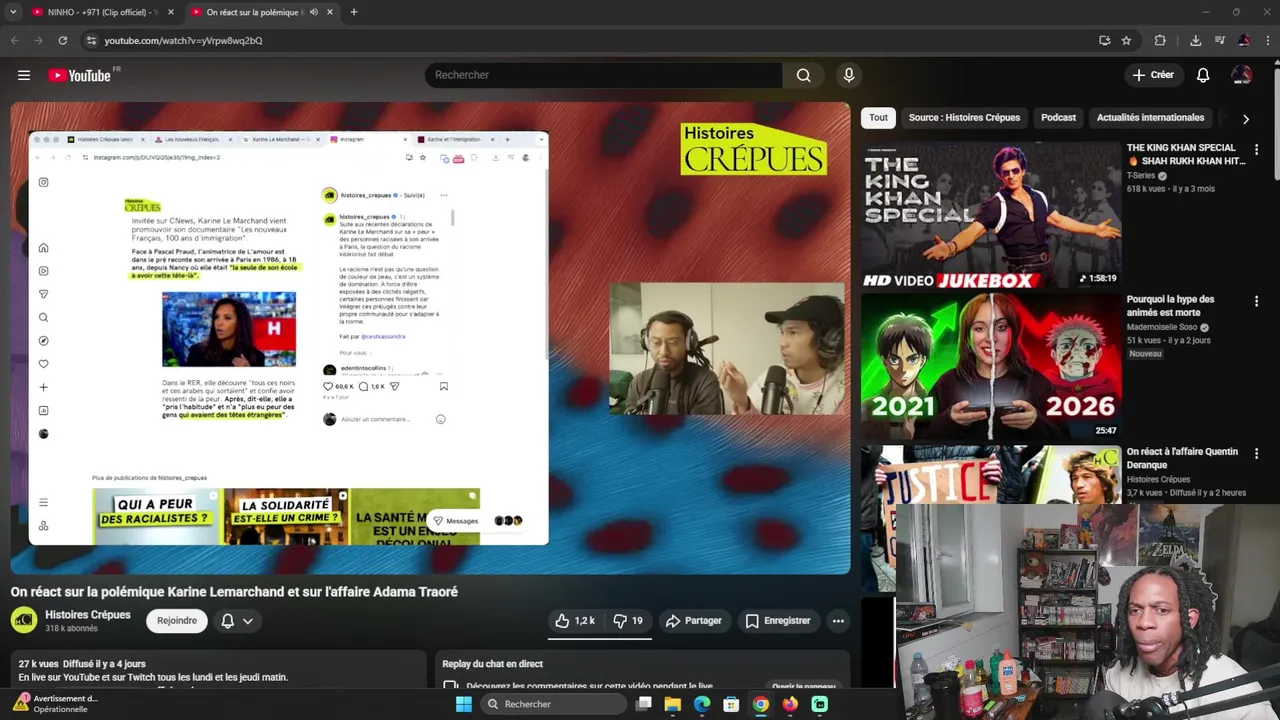Viewport: 1280px width, 720px height.
Task: Open Firefox from the taskbar
Action: click(790, 704)
